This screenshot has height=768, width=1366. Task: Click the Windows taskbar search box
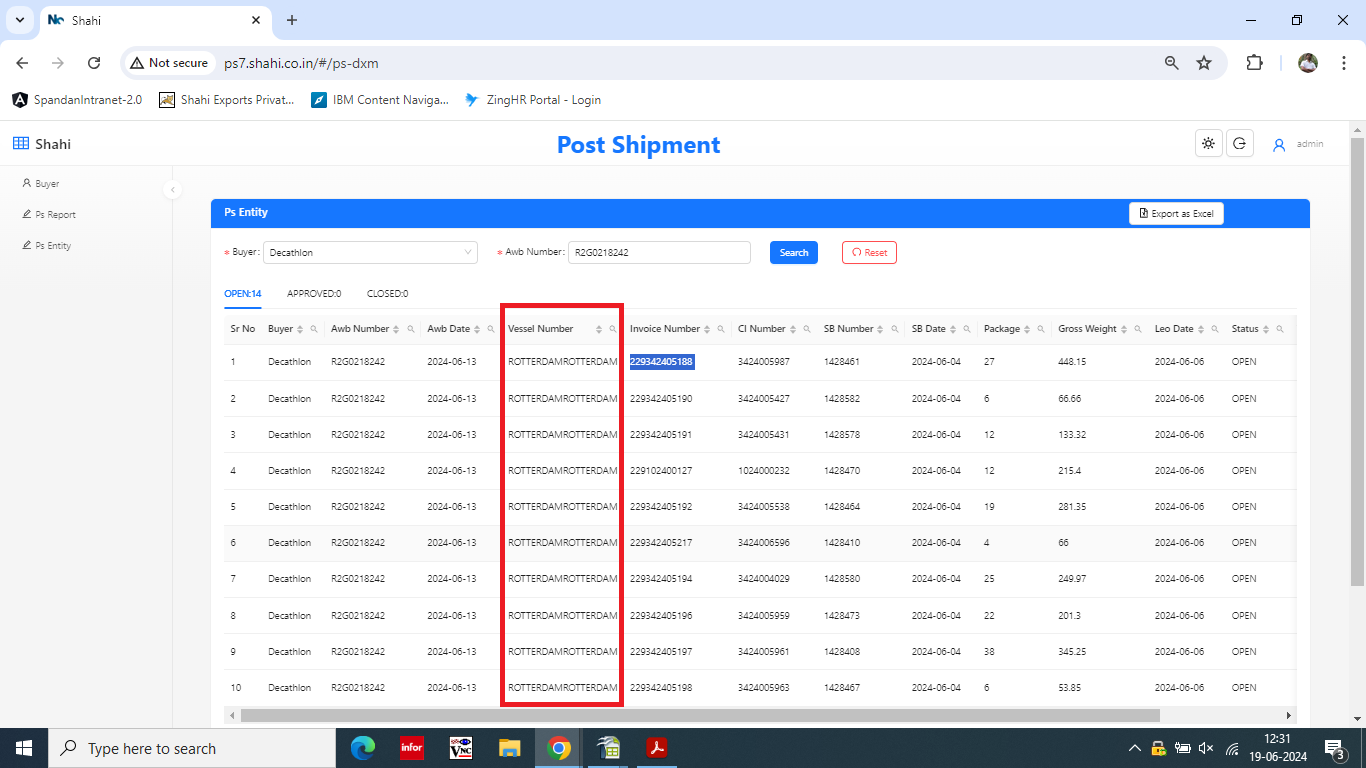tap(192, 748)
